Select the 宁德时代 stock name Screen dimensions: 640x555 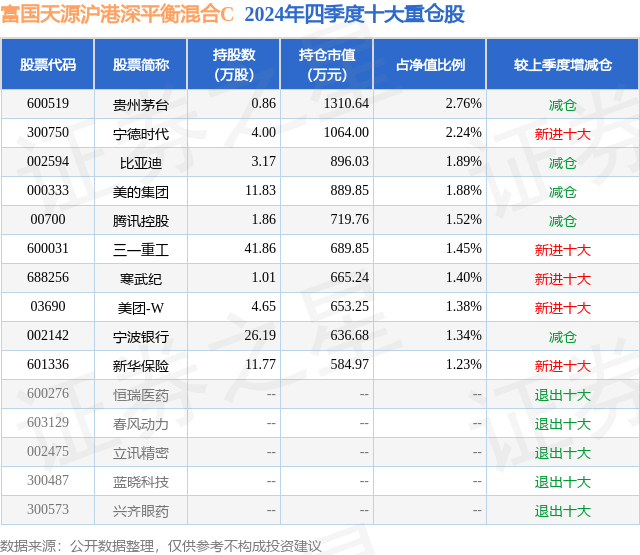[141, 134]
